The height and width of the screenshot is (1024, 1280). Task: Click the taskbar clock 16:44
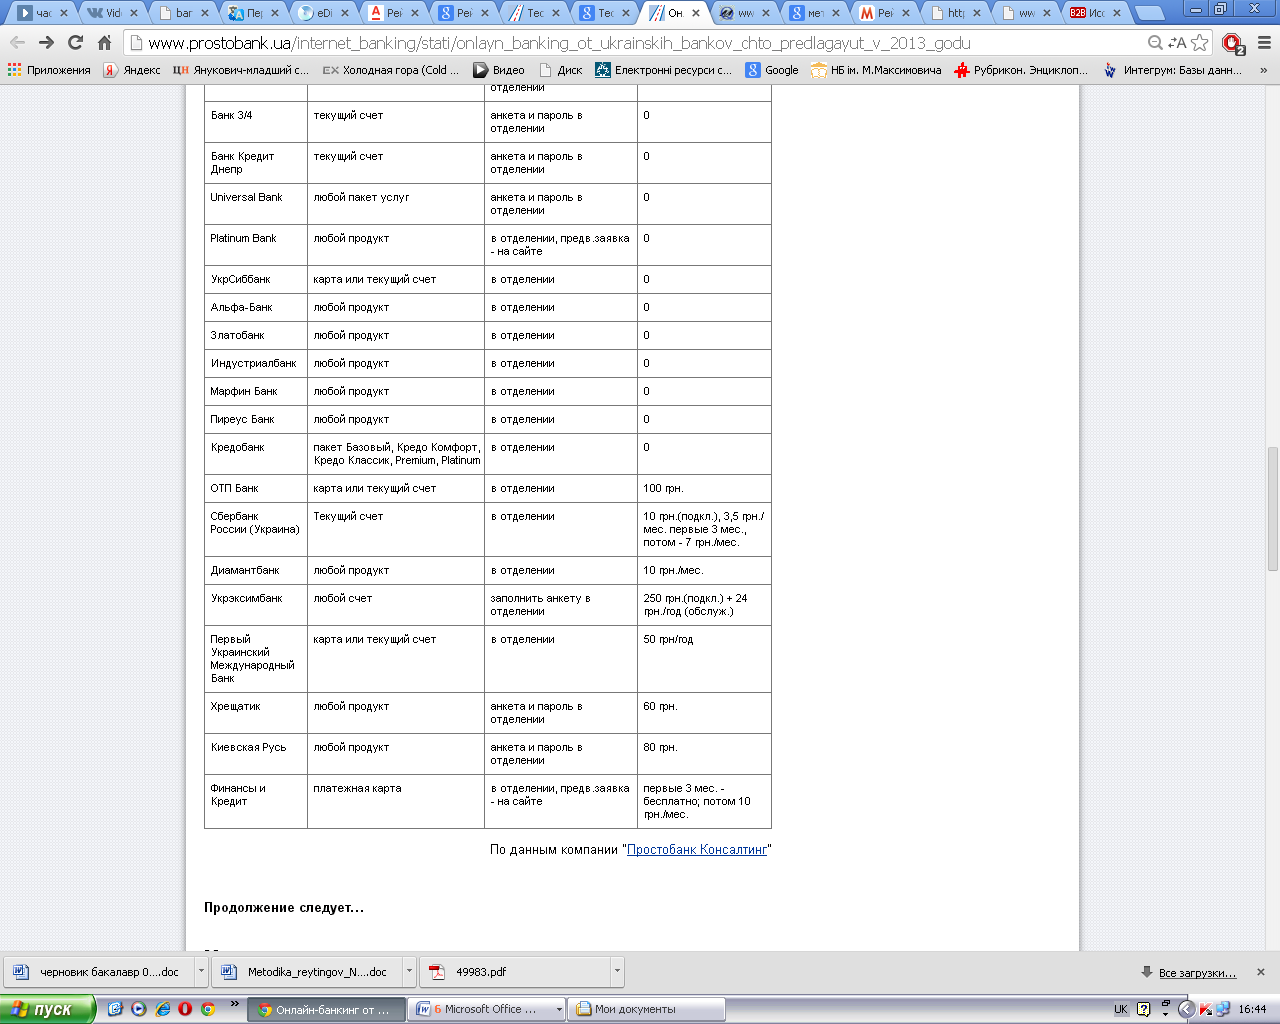pos(1252,1010)
